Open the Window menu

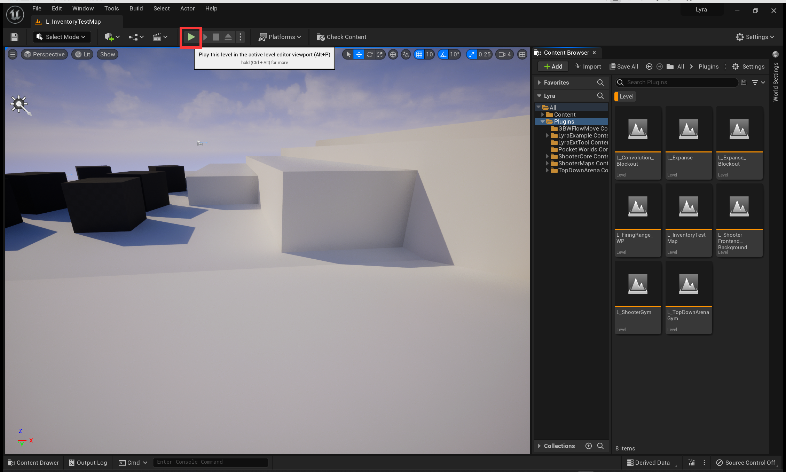coord(83,9)
